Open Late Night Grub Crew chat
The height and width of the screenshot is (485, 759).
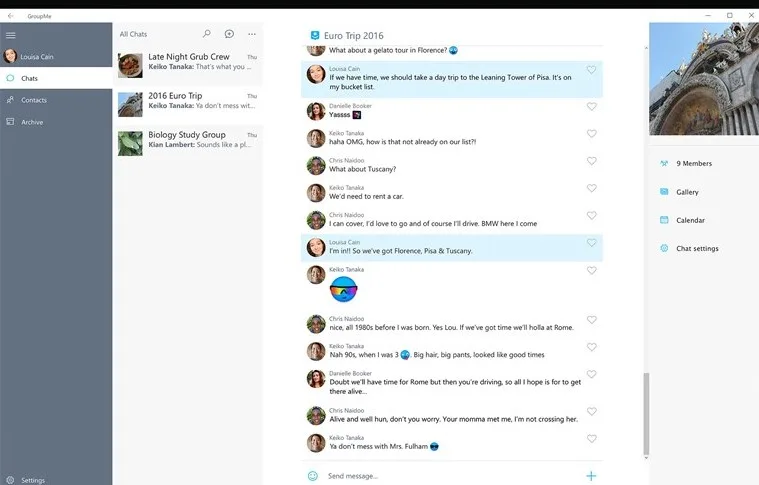point(188,64)
